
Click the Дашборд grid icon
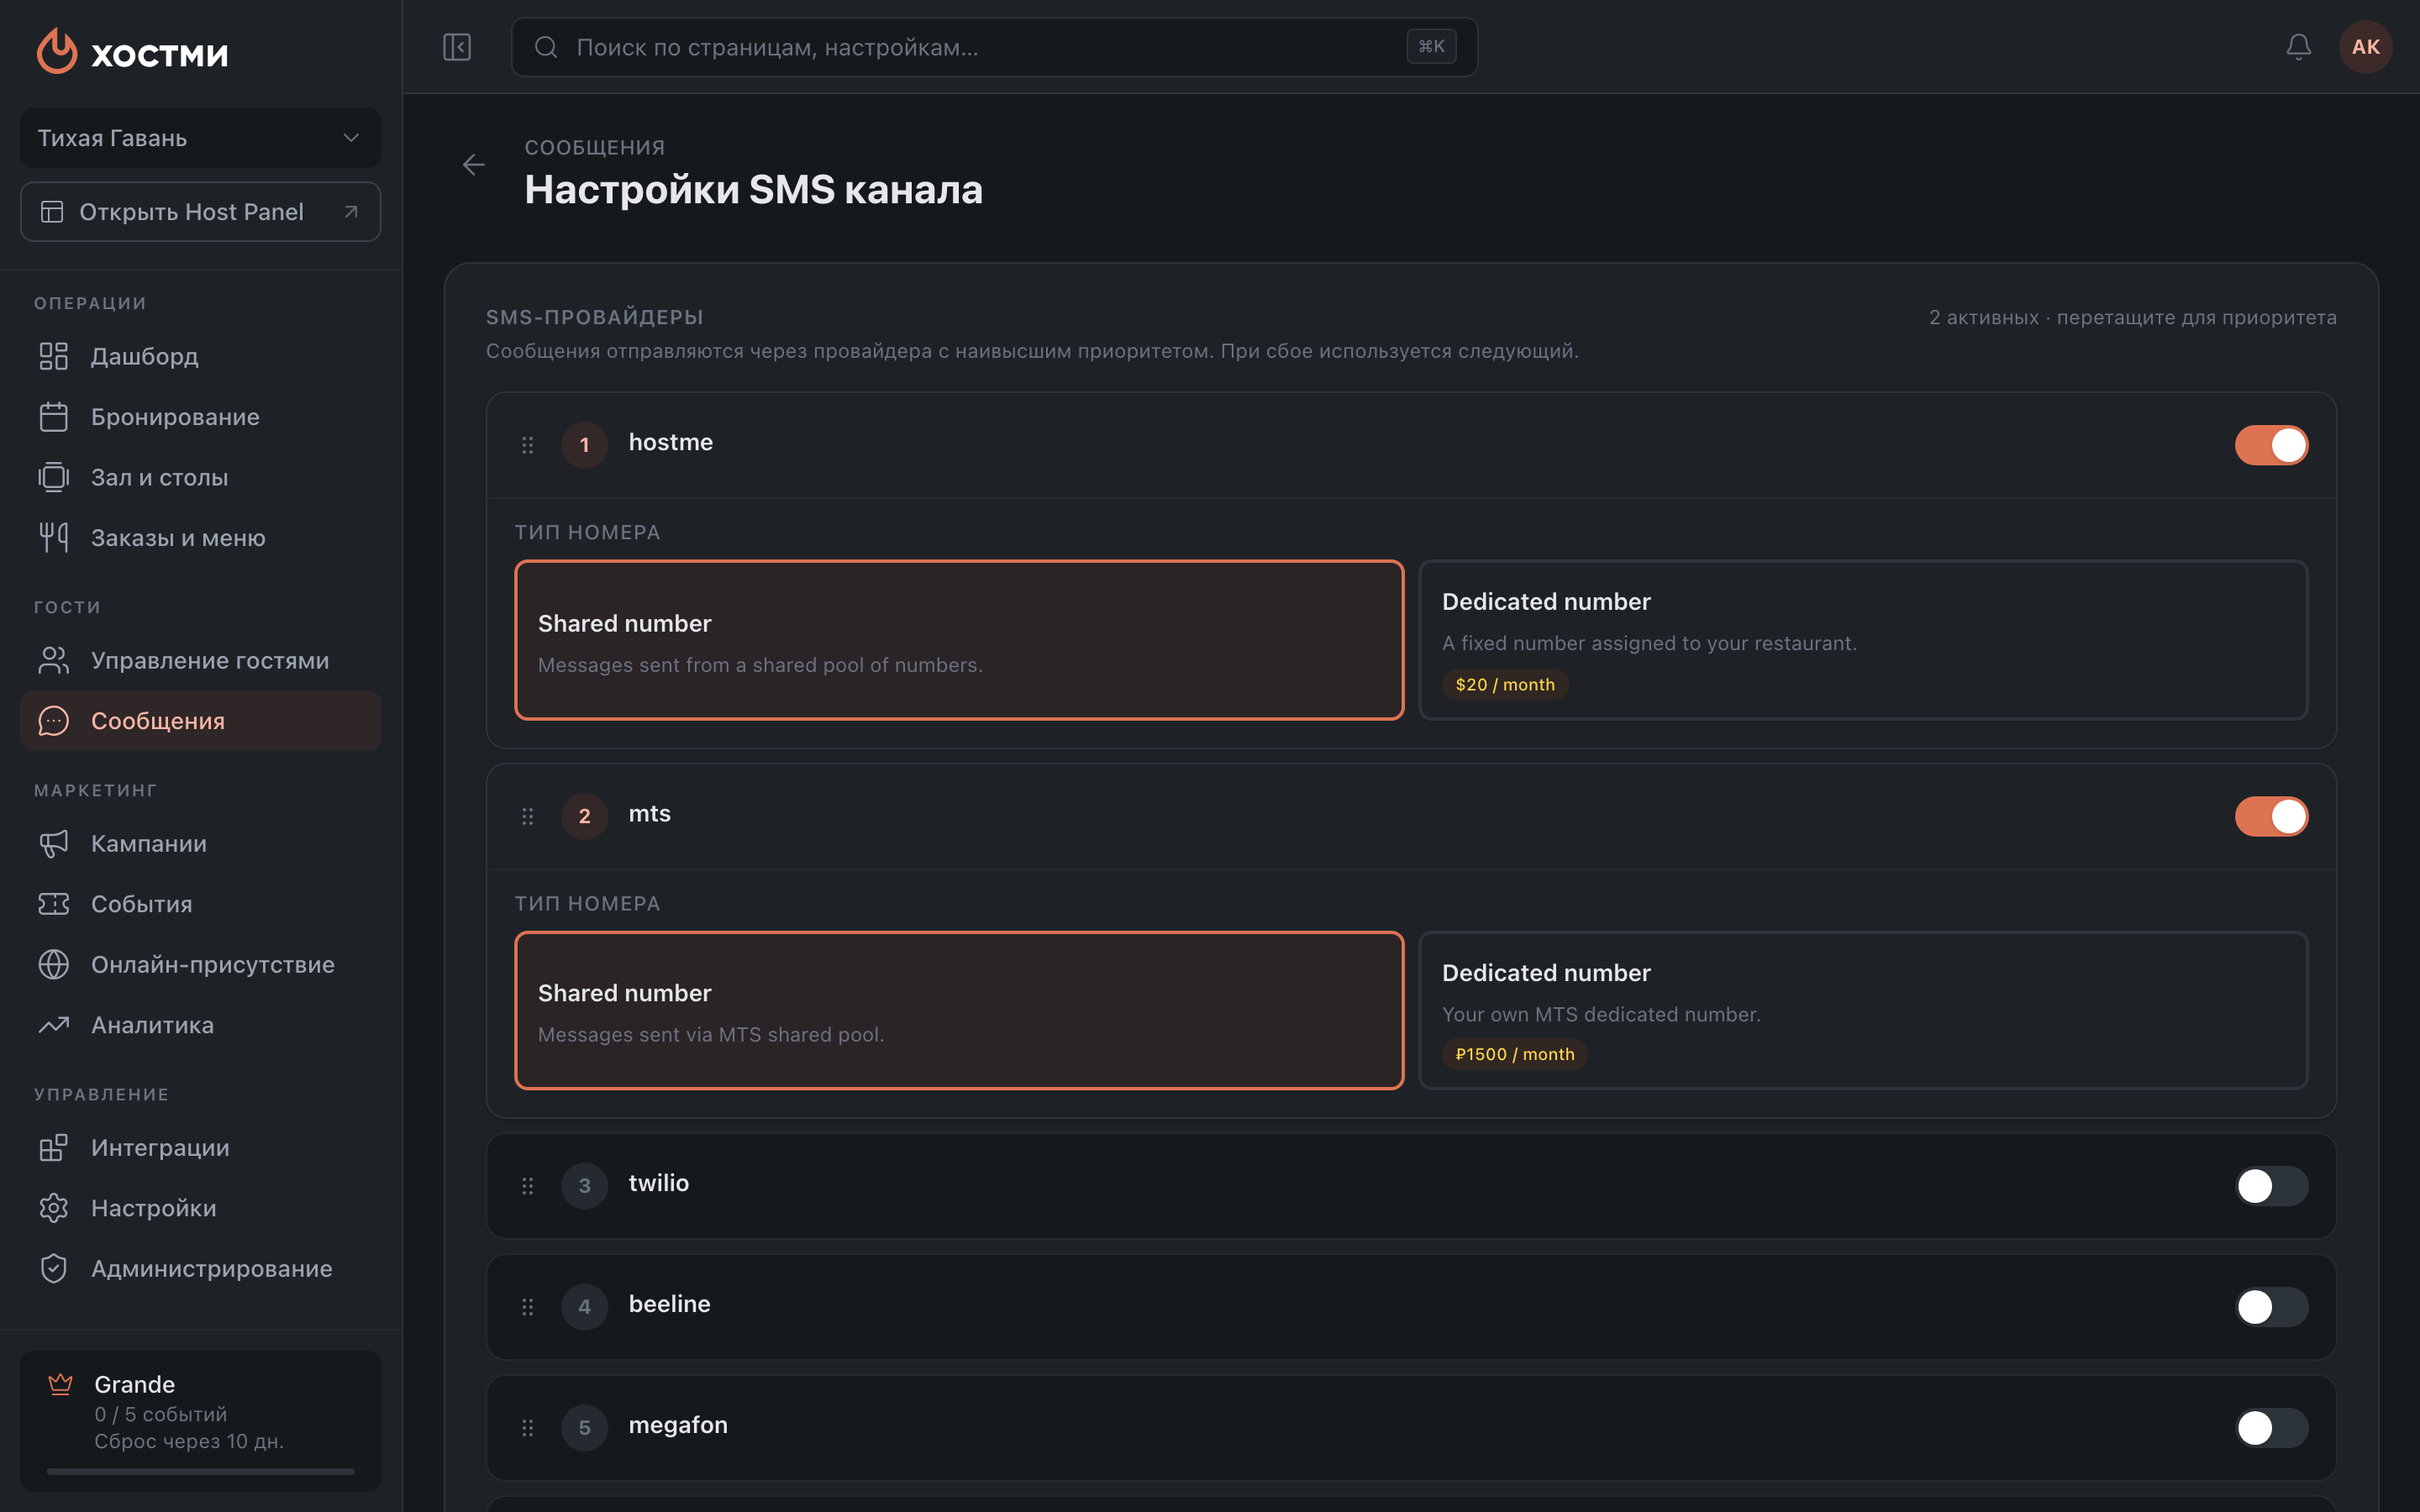53,356
